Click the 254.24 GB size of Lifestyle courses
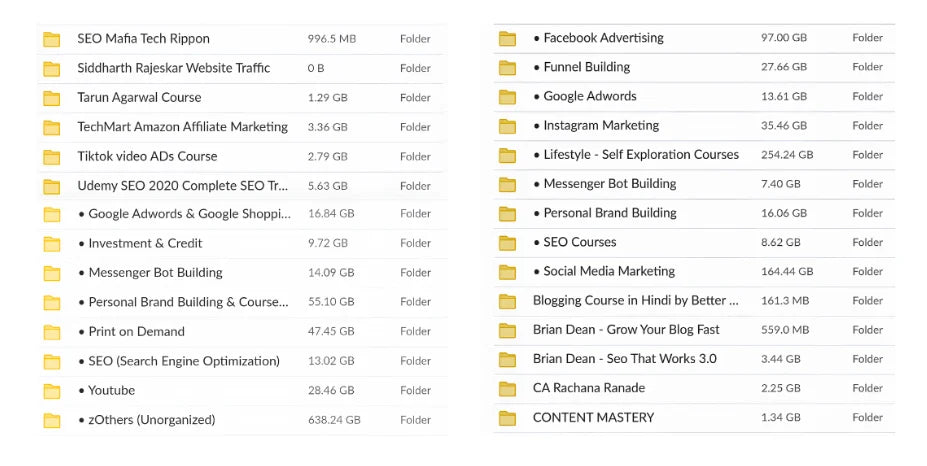The height and width of the screenshot is (466, 927). 786,155
